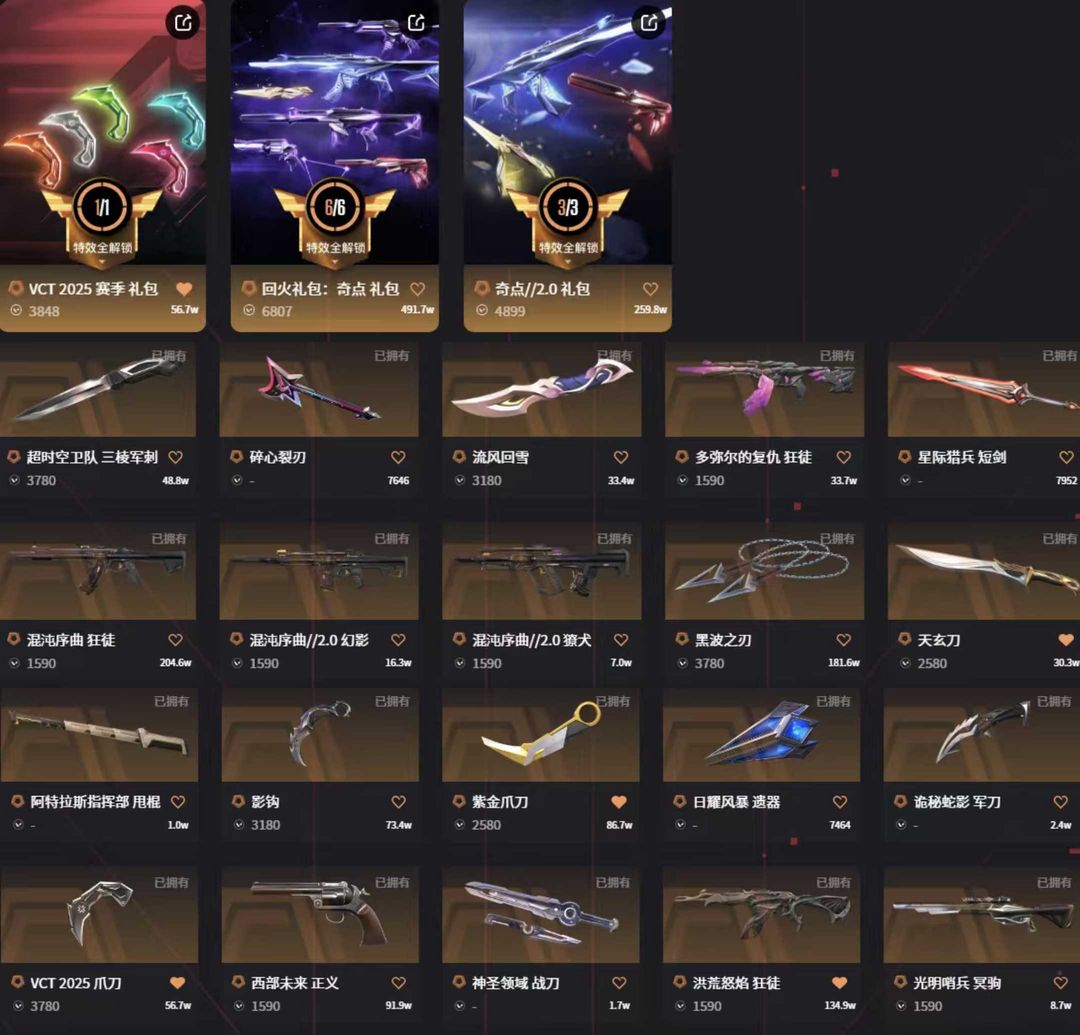Favorite the 回火礼包：奇点礼包 bundle
The image size is (1080, 1035).
tap(417, 289)
